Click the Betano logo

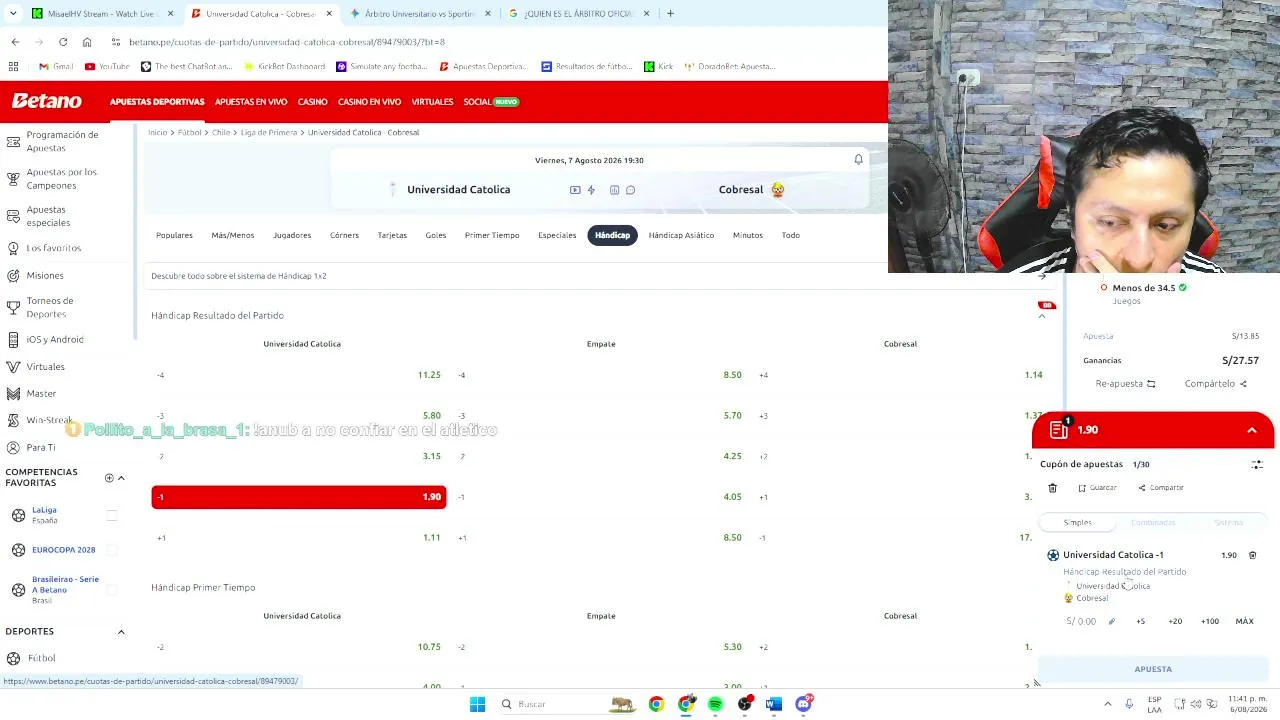tap(47, 101)
